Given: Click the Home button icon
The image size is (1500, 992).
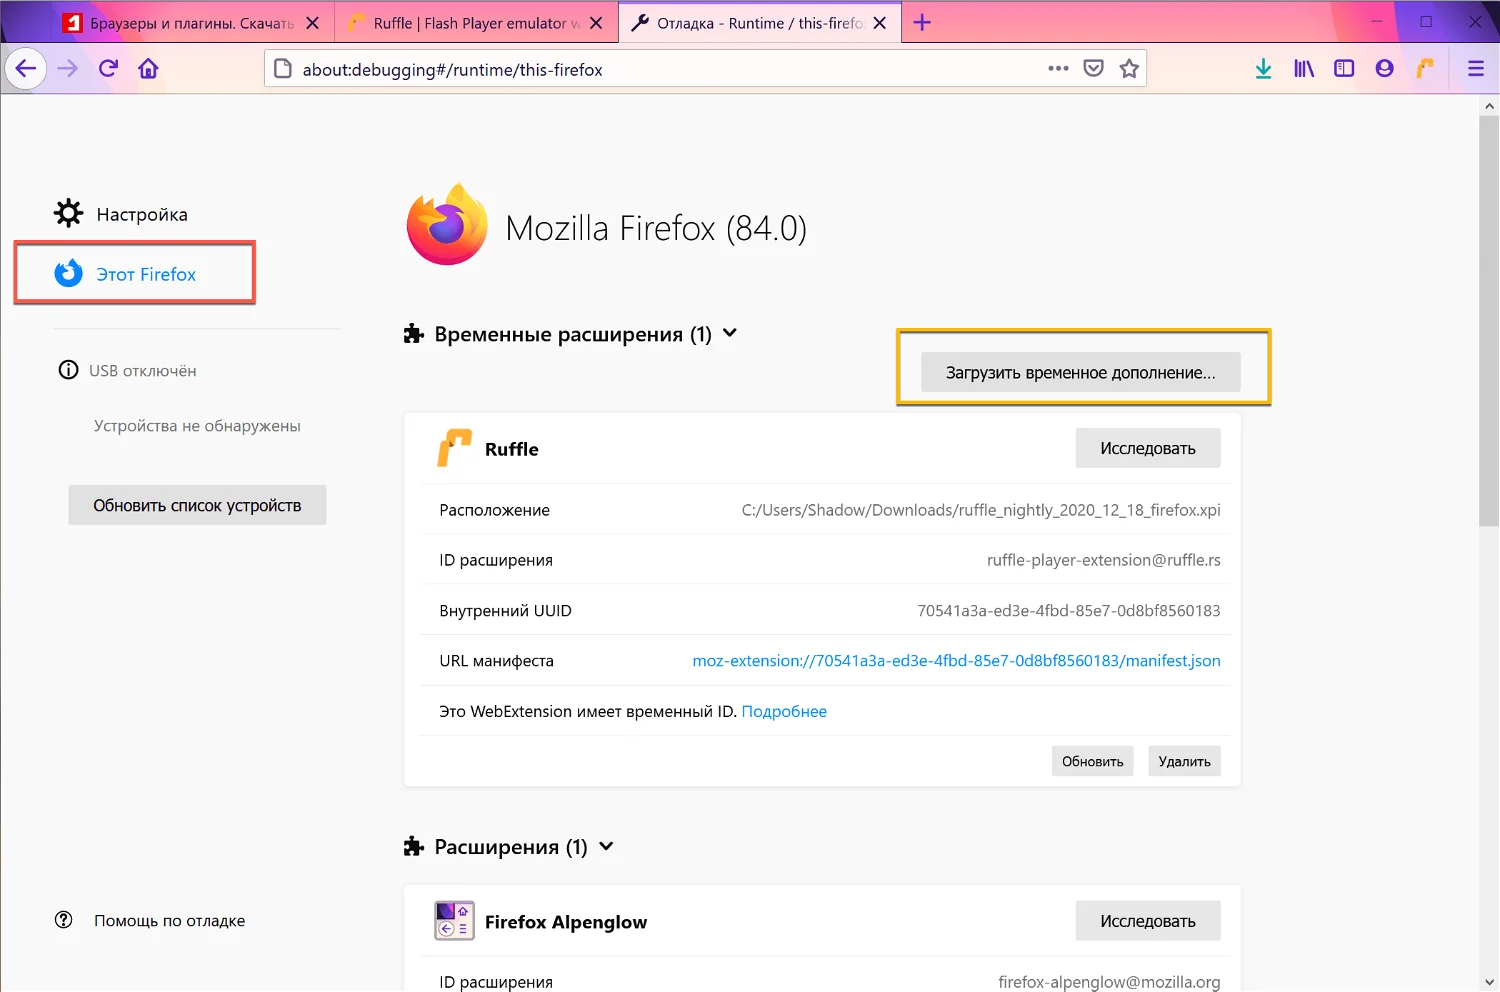Looking at the screenshot, I should point(149,69).
